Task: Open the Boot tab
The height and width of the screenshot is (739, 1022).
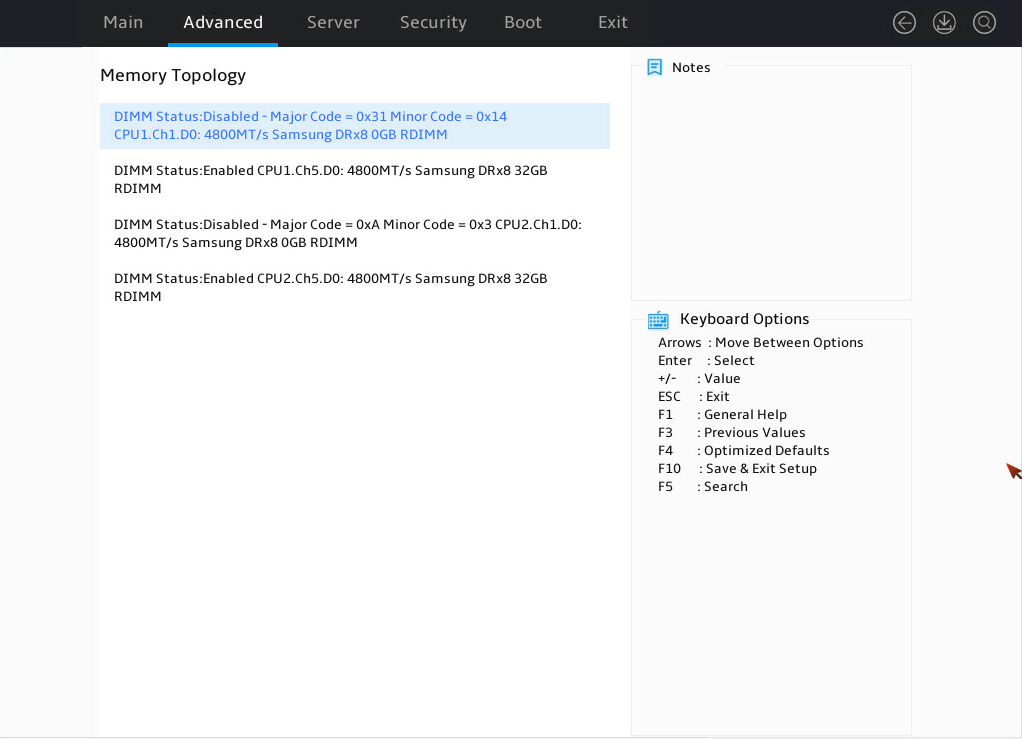Action: (523, 22)
